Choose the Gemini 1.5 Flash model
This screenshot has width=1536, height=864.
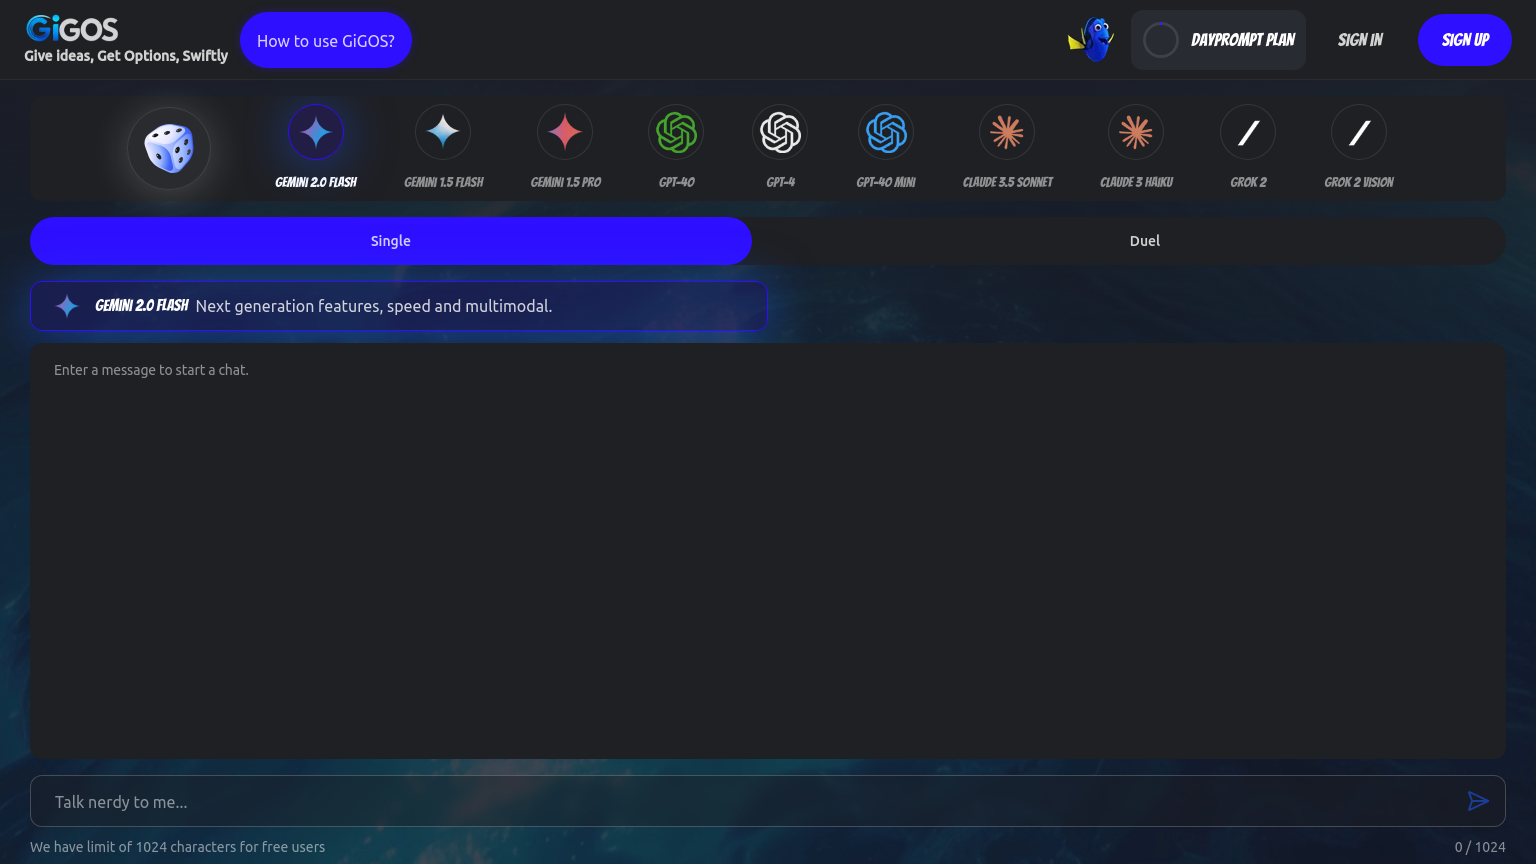click(x=443, y=133)
